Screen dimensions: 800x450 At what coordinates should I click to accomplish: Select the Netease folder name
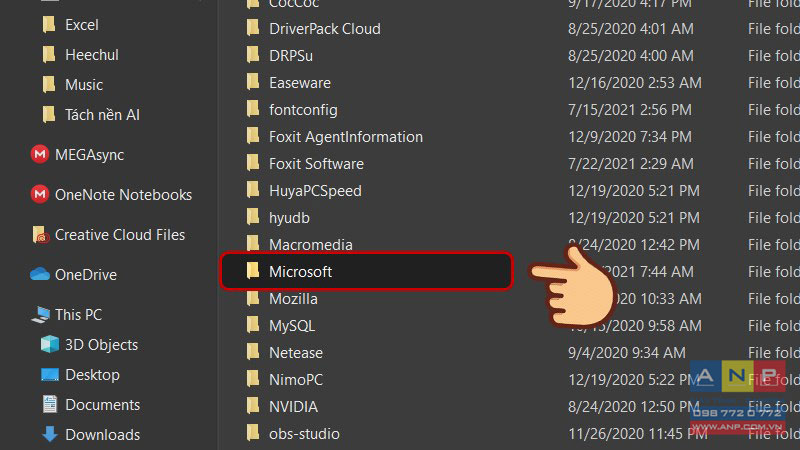[x=296, y=353]
